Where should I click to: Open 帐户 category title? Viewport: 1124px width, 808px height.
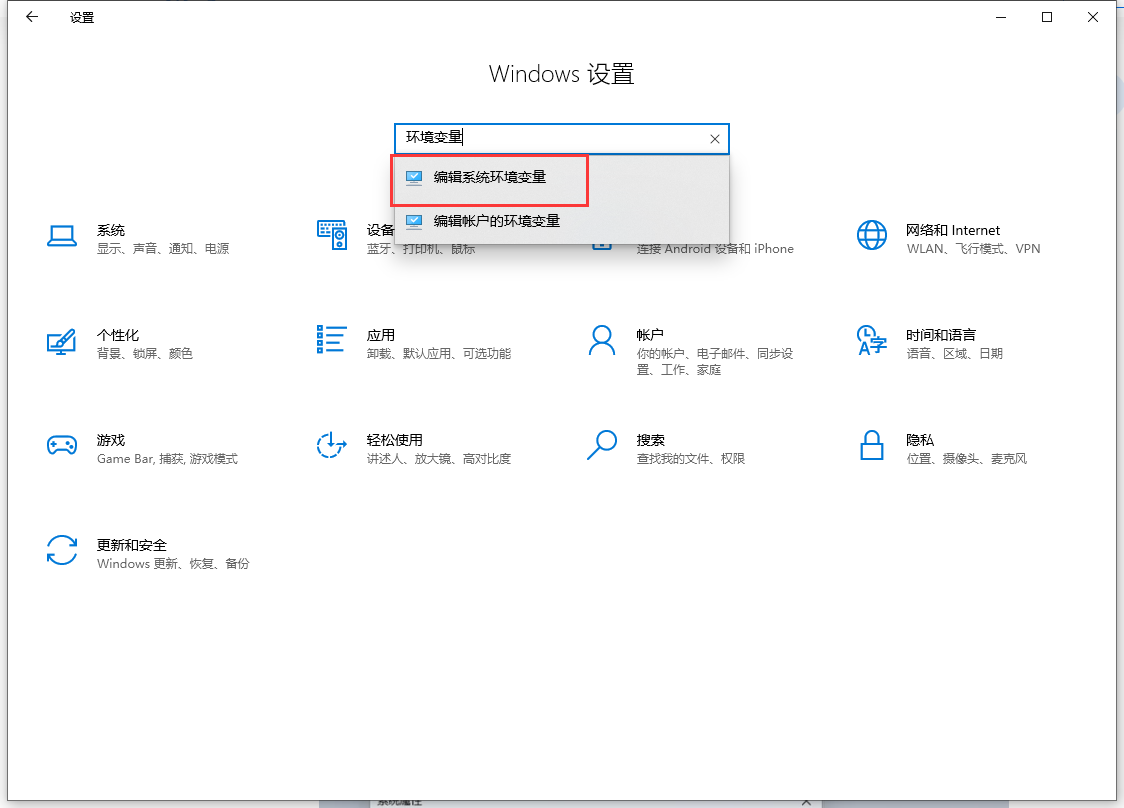650,336
